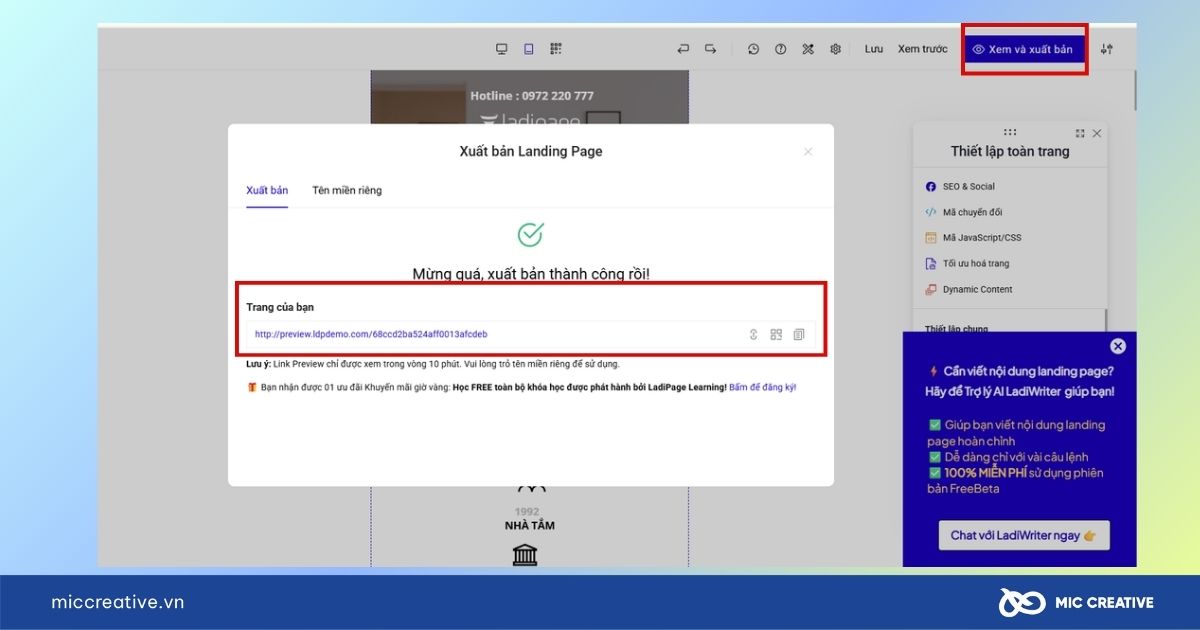This screenshot has width=1200, height=630.
Task: Click the undo arrow icon
Action: [683, 49]
